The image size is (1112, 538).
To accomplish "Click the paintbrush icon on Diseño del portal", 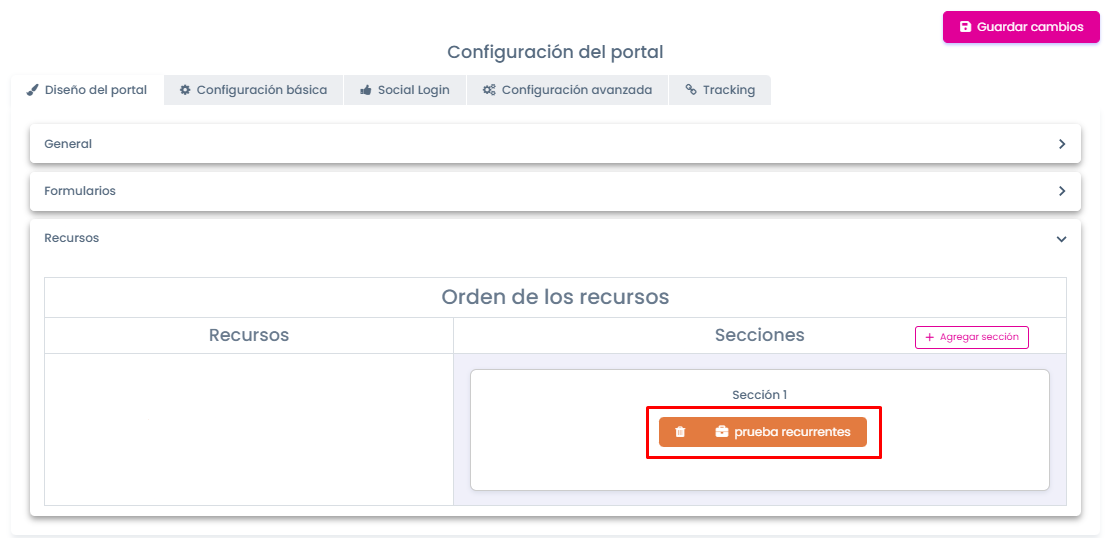I will 32,90.
